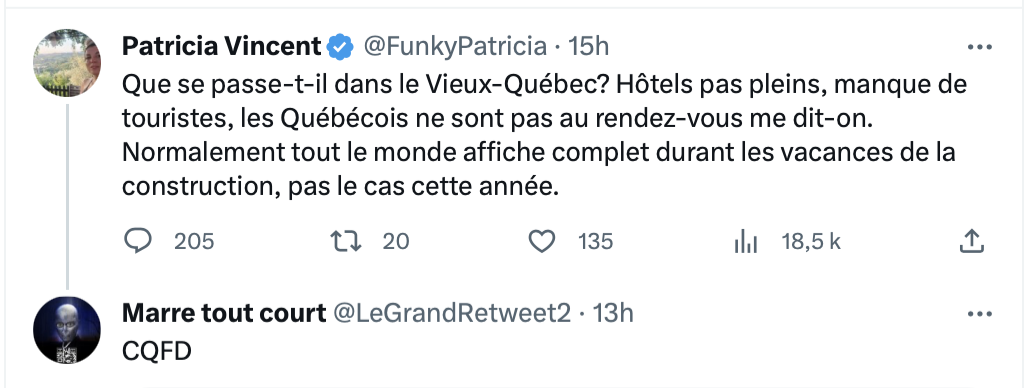Visit Patricia Vincent's profile via display name
The height and width of the screenshot is (388, 1024).
(x=221, y=46)
